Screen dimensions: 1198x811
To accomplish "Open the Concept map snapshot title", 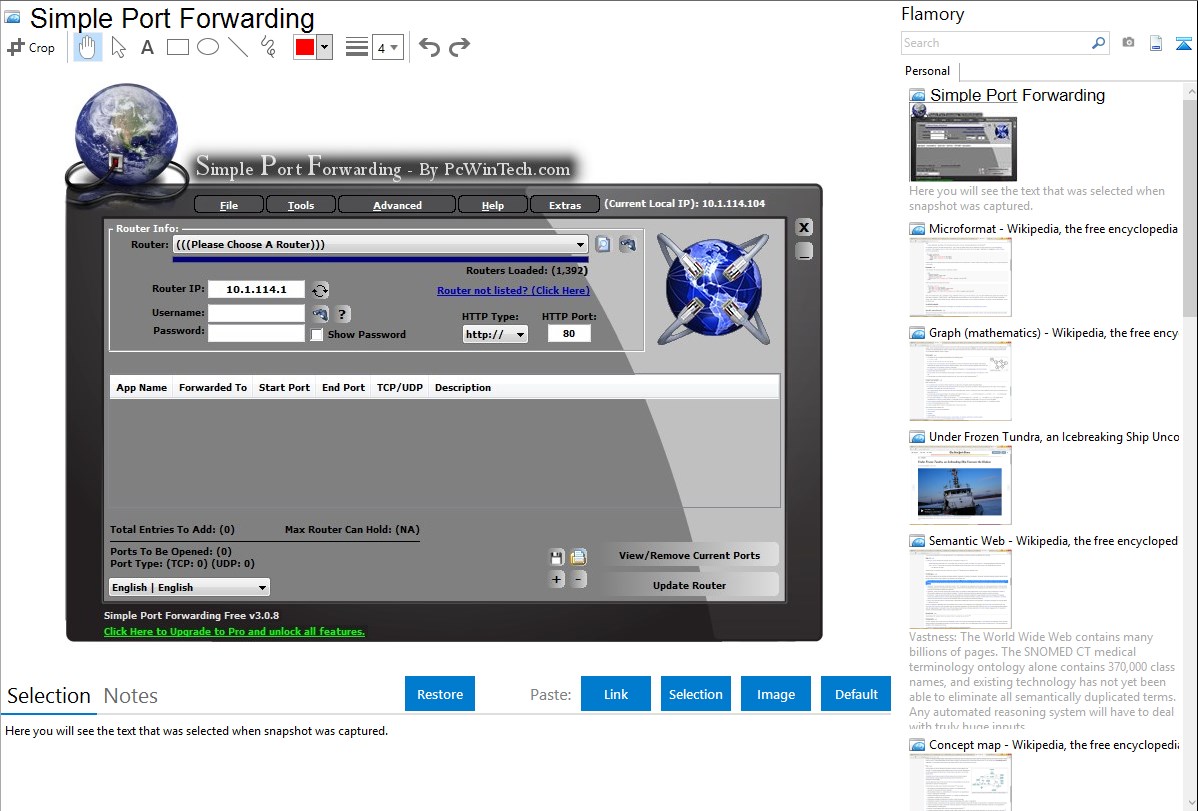I will [1053, 744].
